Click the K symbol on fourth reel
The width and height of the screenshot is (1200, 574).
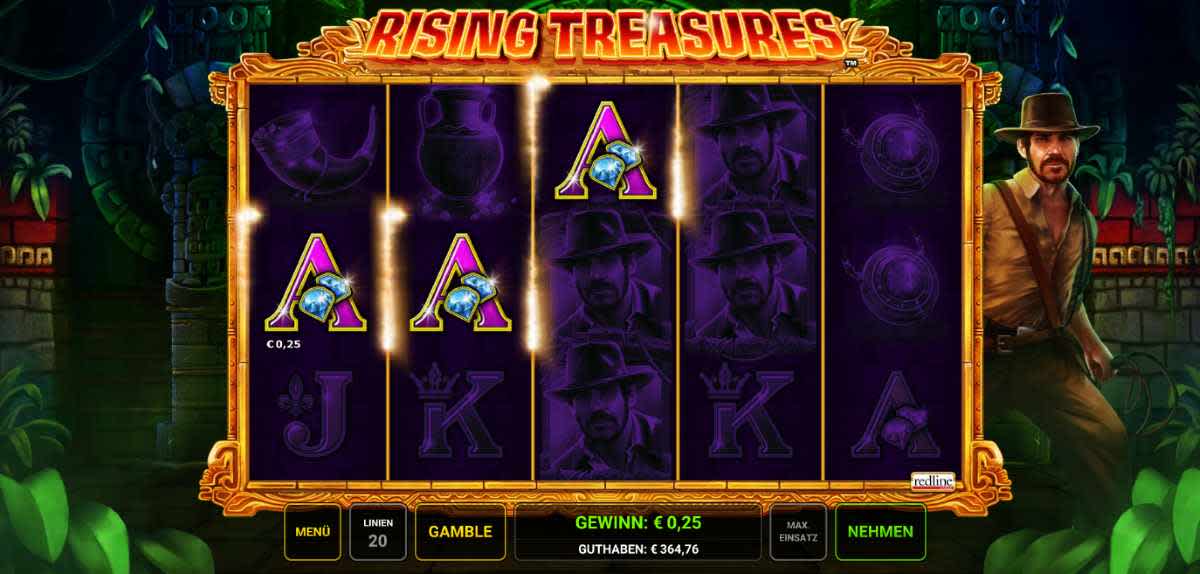pos(750,411)
